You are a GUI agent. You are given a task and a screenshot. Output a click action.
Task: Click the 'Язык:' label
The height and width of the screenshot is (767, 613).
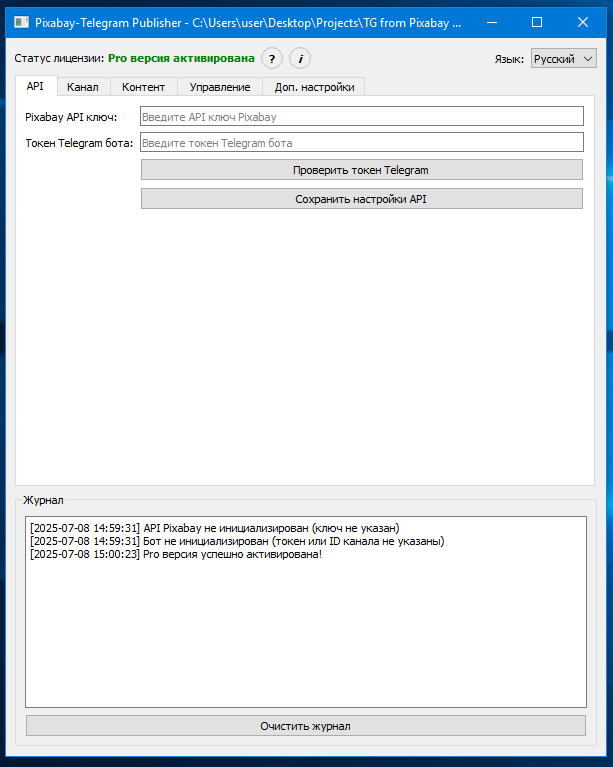(x=509, y=59)
